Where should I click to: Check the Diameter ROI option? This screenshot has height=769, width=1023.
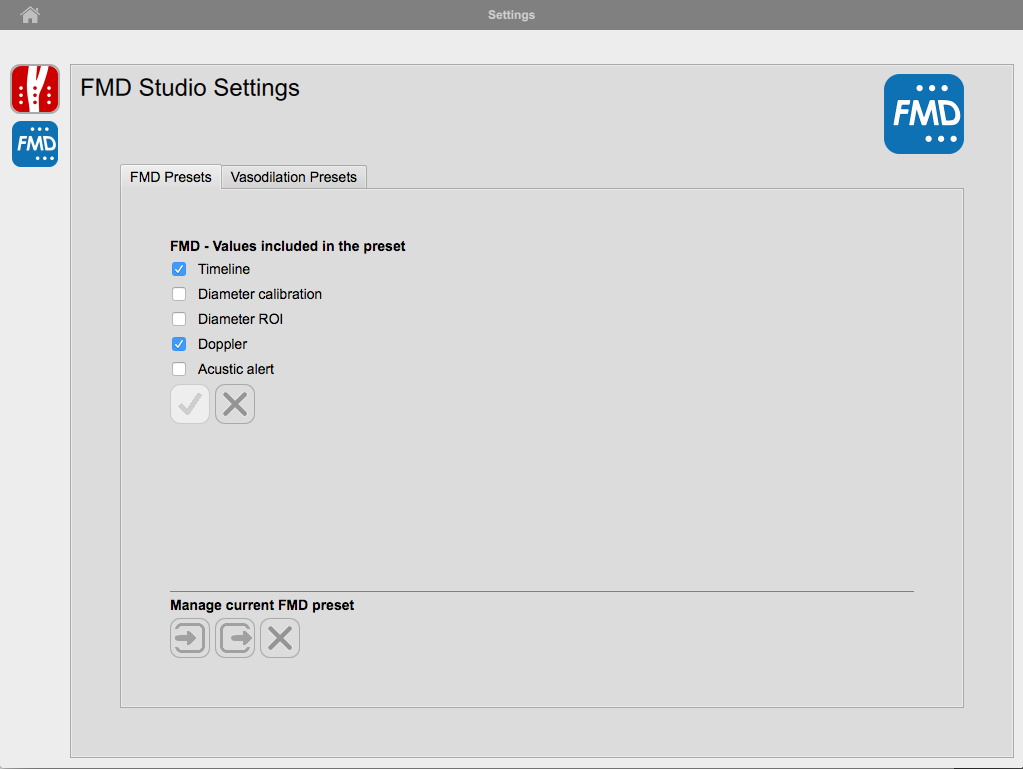[x=179, y=319]
